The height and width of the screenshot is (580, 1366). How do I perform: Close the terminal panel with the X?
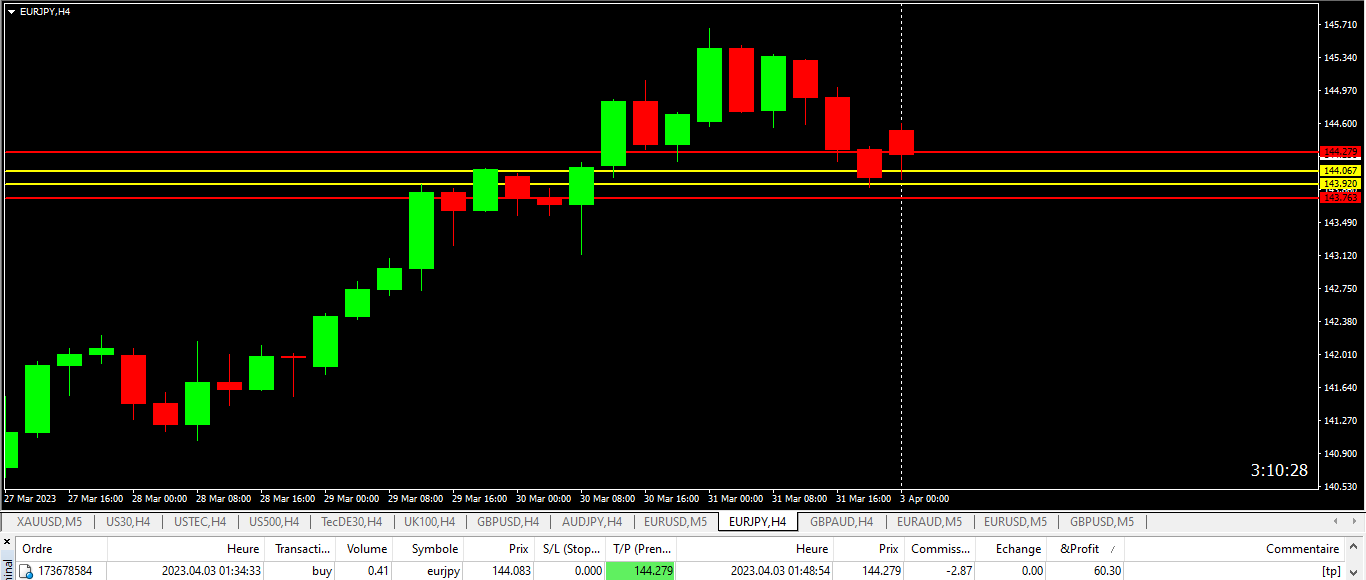[x=6, y=541]
